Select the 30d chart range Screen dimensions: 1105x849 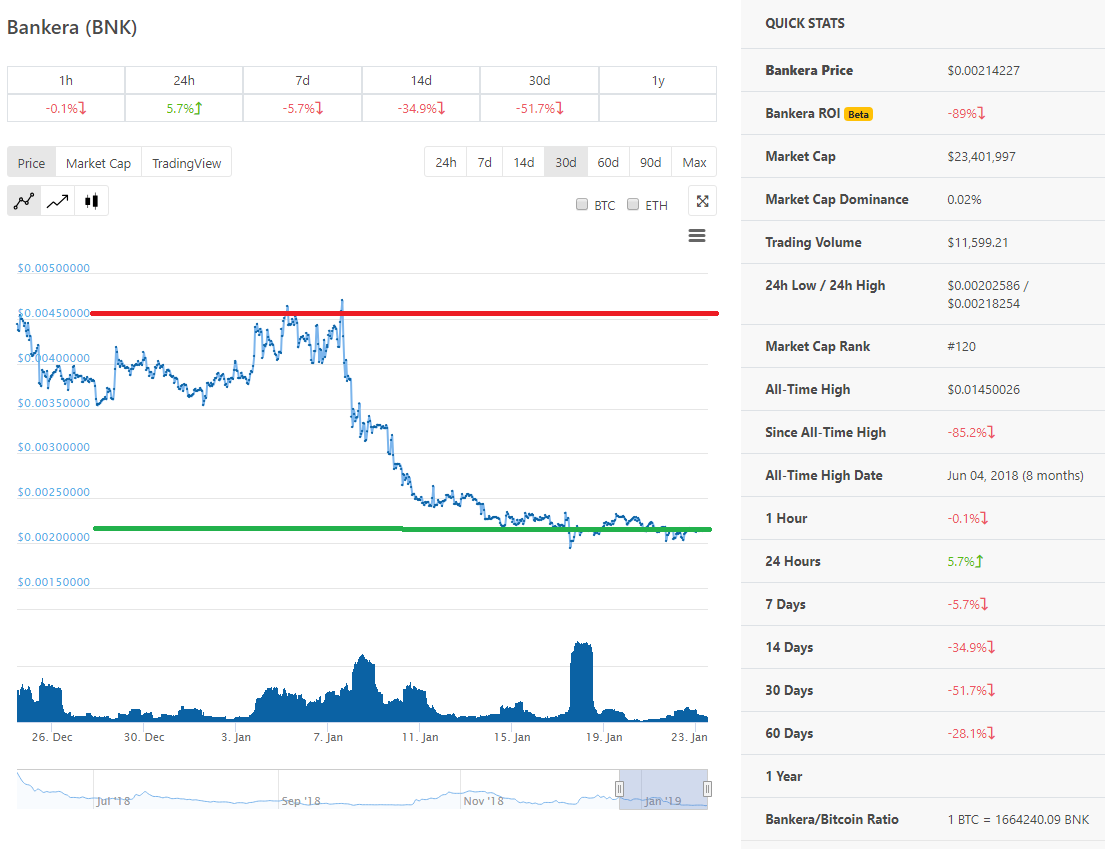tap(566, 162)
